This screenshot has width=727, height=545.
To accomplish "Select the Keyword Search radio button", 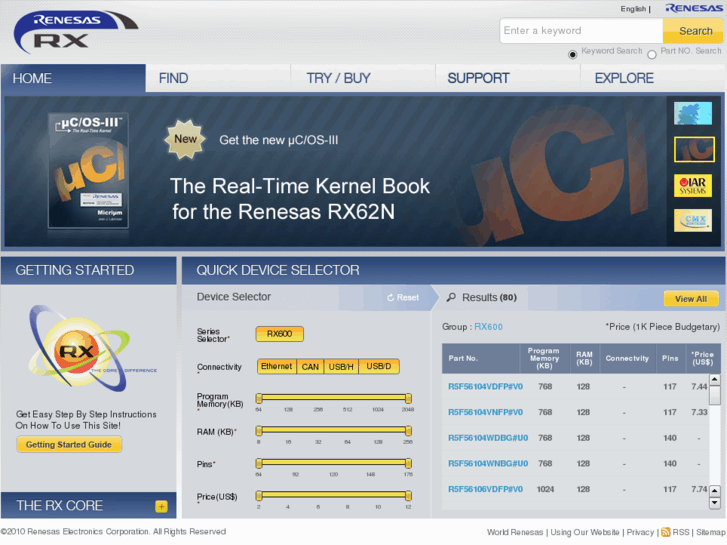I will click(x=573, y=55).
